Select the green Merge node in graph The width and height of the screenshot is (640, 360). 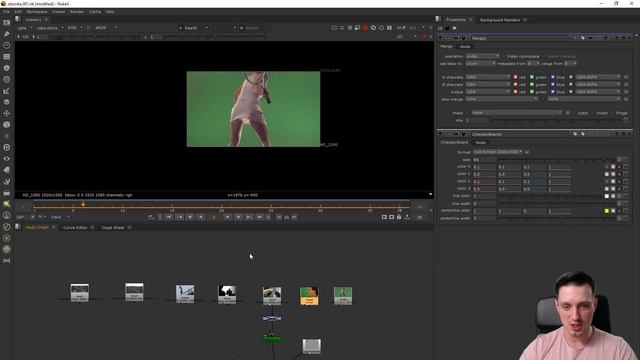coord(272,338)
